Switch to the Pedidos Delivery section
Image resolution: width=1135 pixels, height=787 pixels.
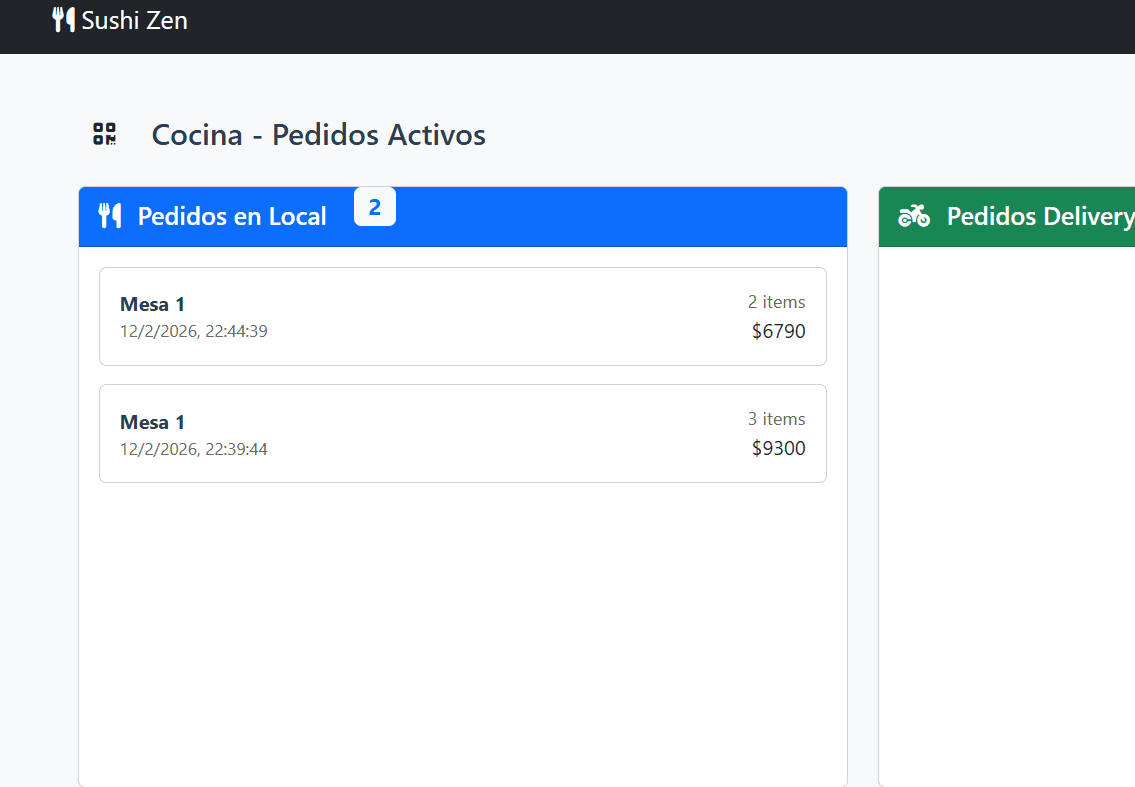pos(1040,216)
